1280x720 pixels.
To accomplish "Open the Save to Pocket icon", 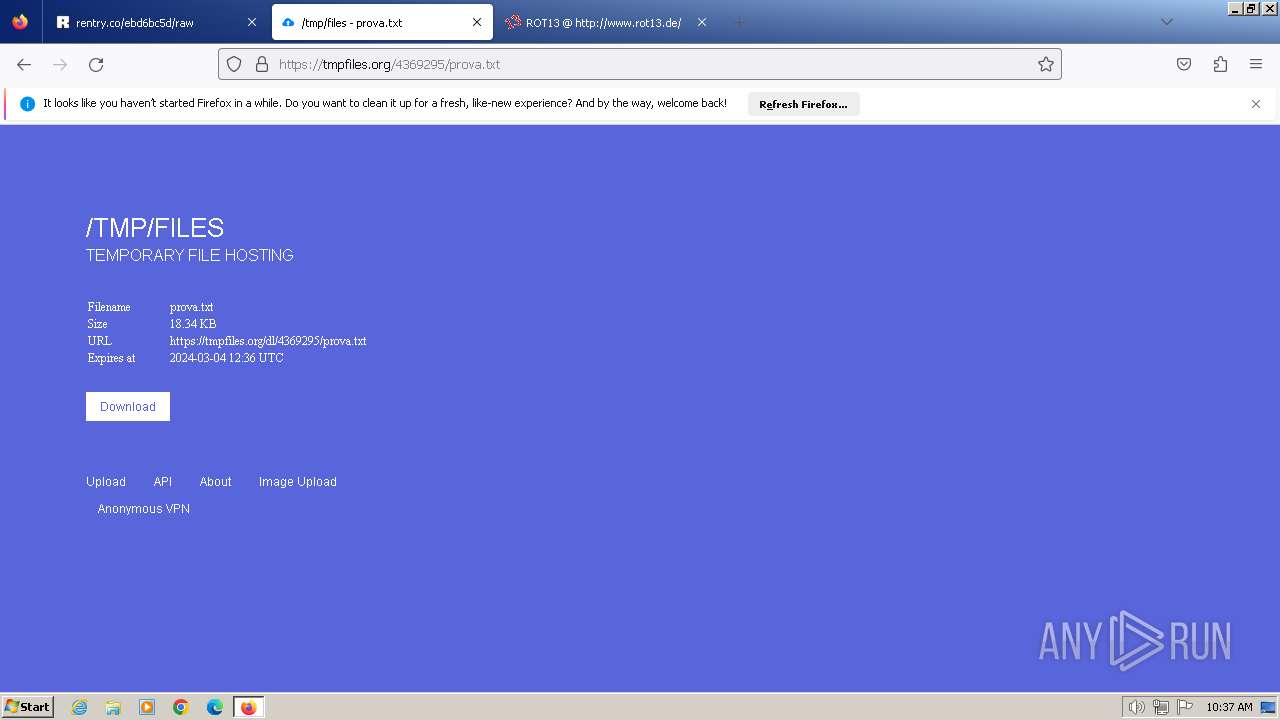I will click(1184, 64).
